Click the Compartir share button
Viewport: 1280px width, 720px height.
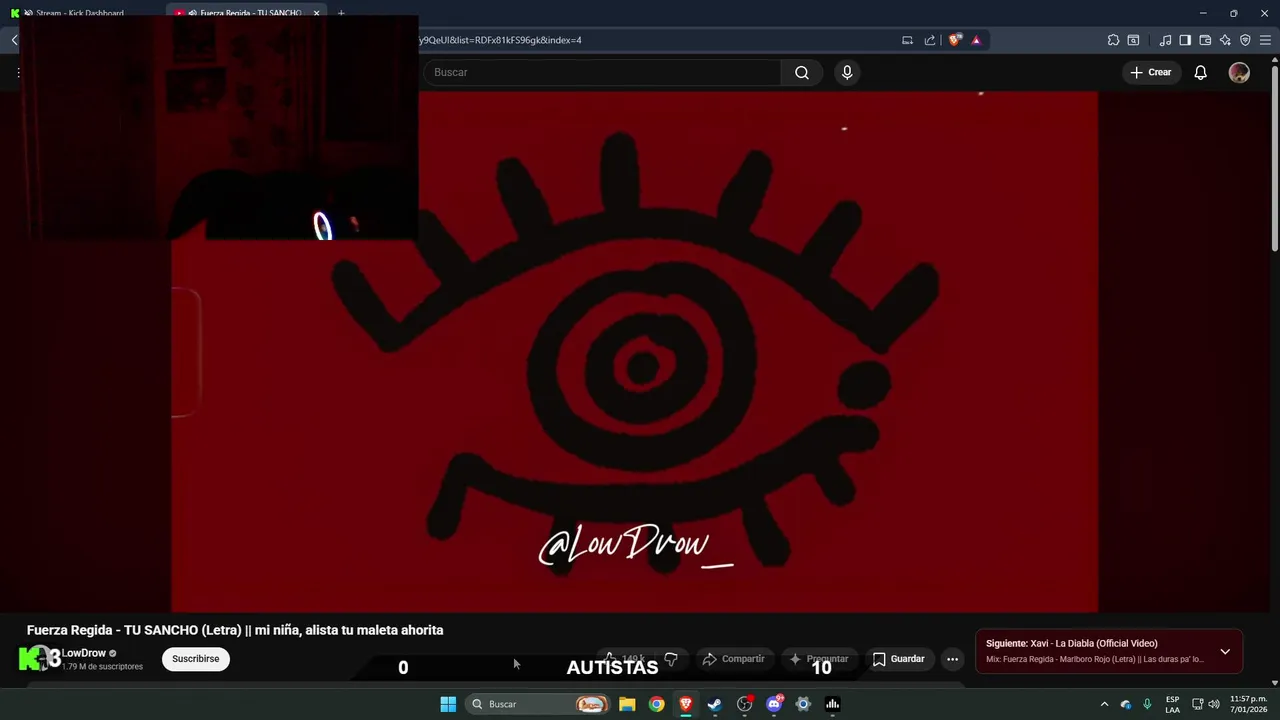click(x=734, y=659)
